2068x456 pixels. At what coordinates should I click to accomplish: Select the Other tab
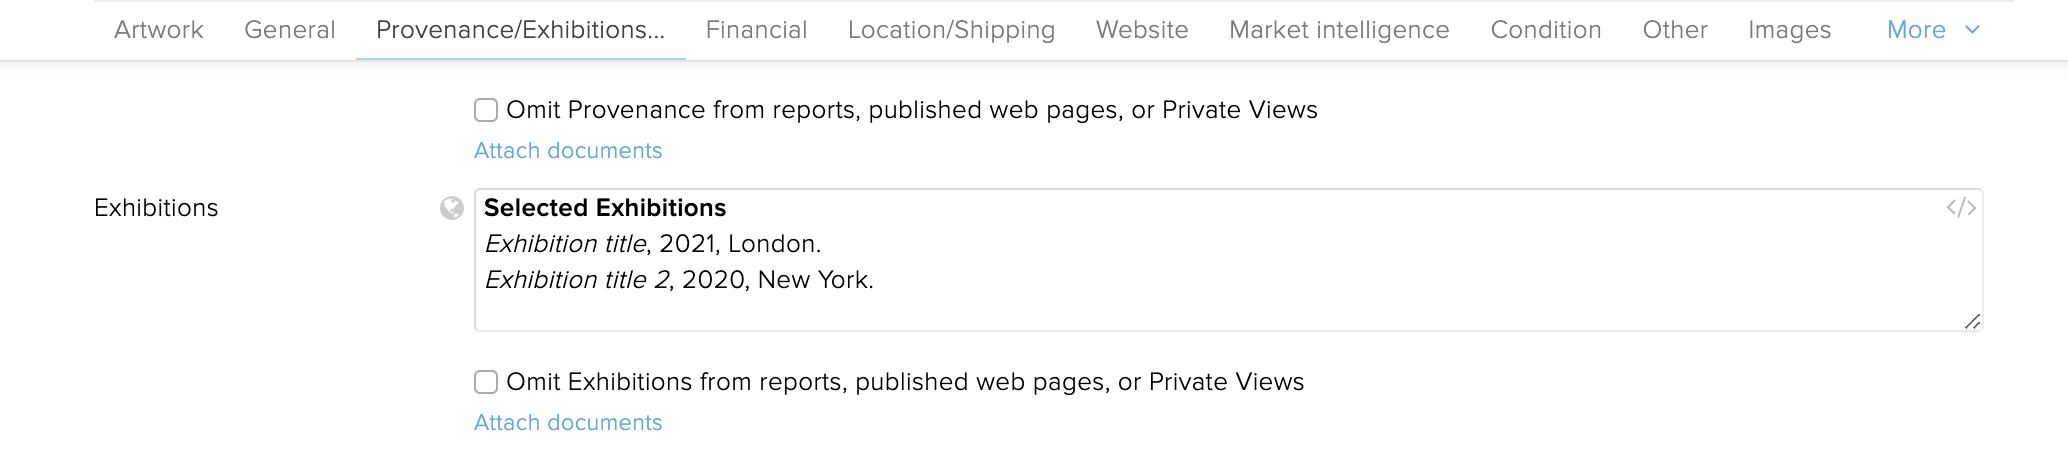tap(1675, 30)
